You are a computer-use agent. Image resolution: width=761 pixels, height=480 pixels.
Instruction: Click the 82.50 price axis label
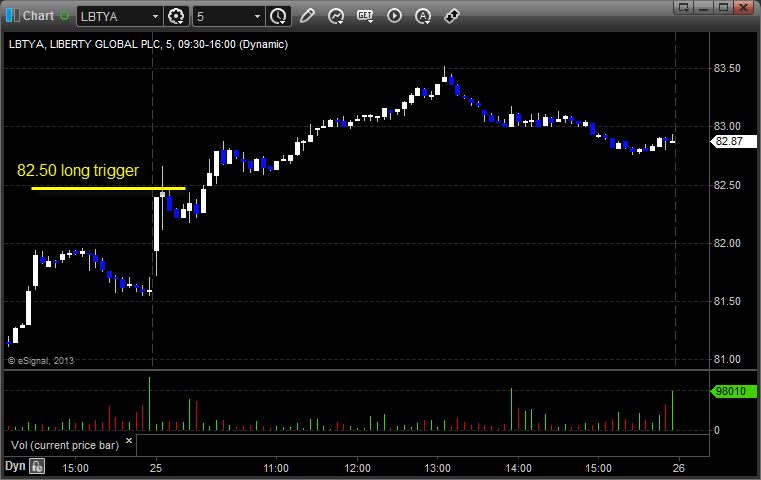727,185
